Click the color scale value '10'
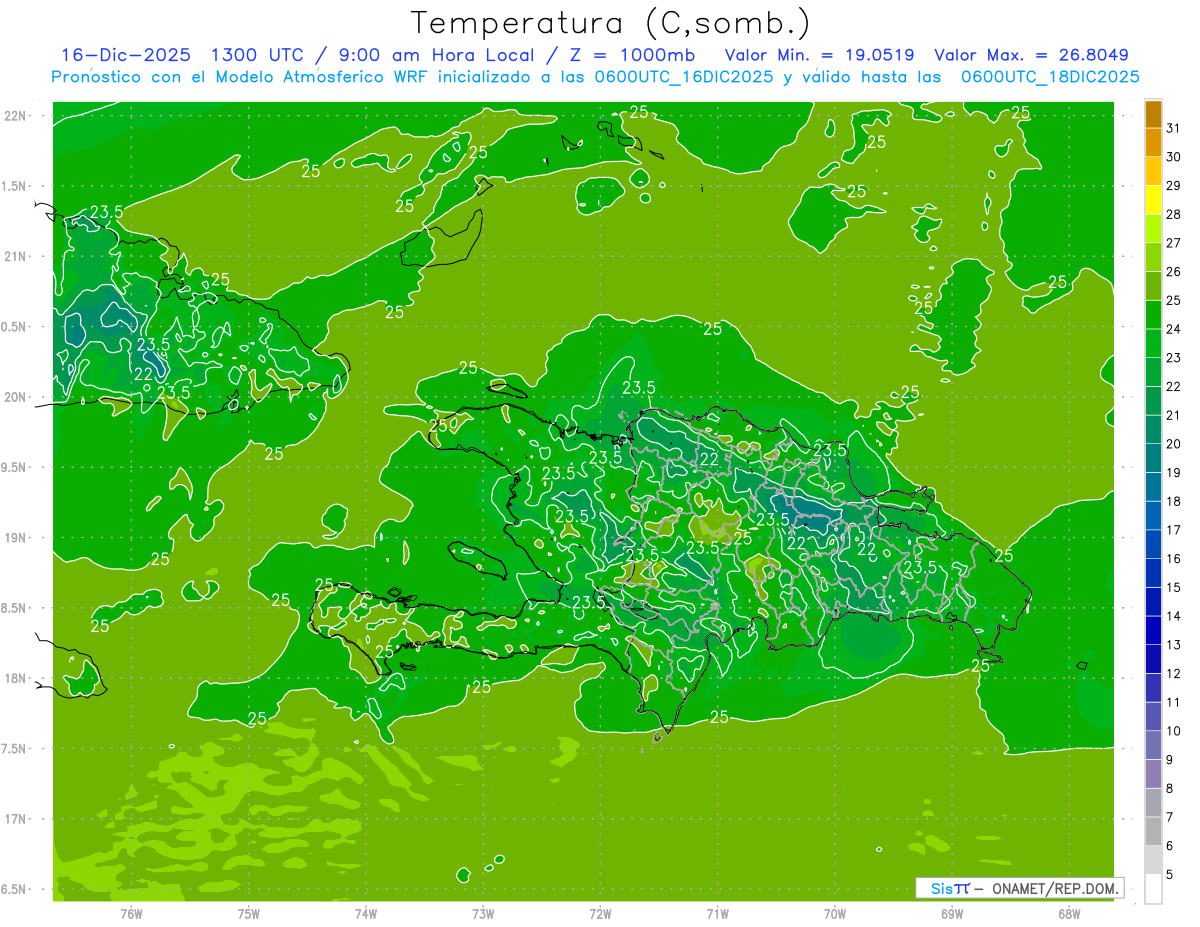1200x927 pixels. click(x=1174, y=731)
